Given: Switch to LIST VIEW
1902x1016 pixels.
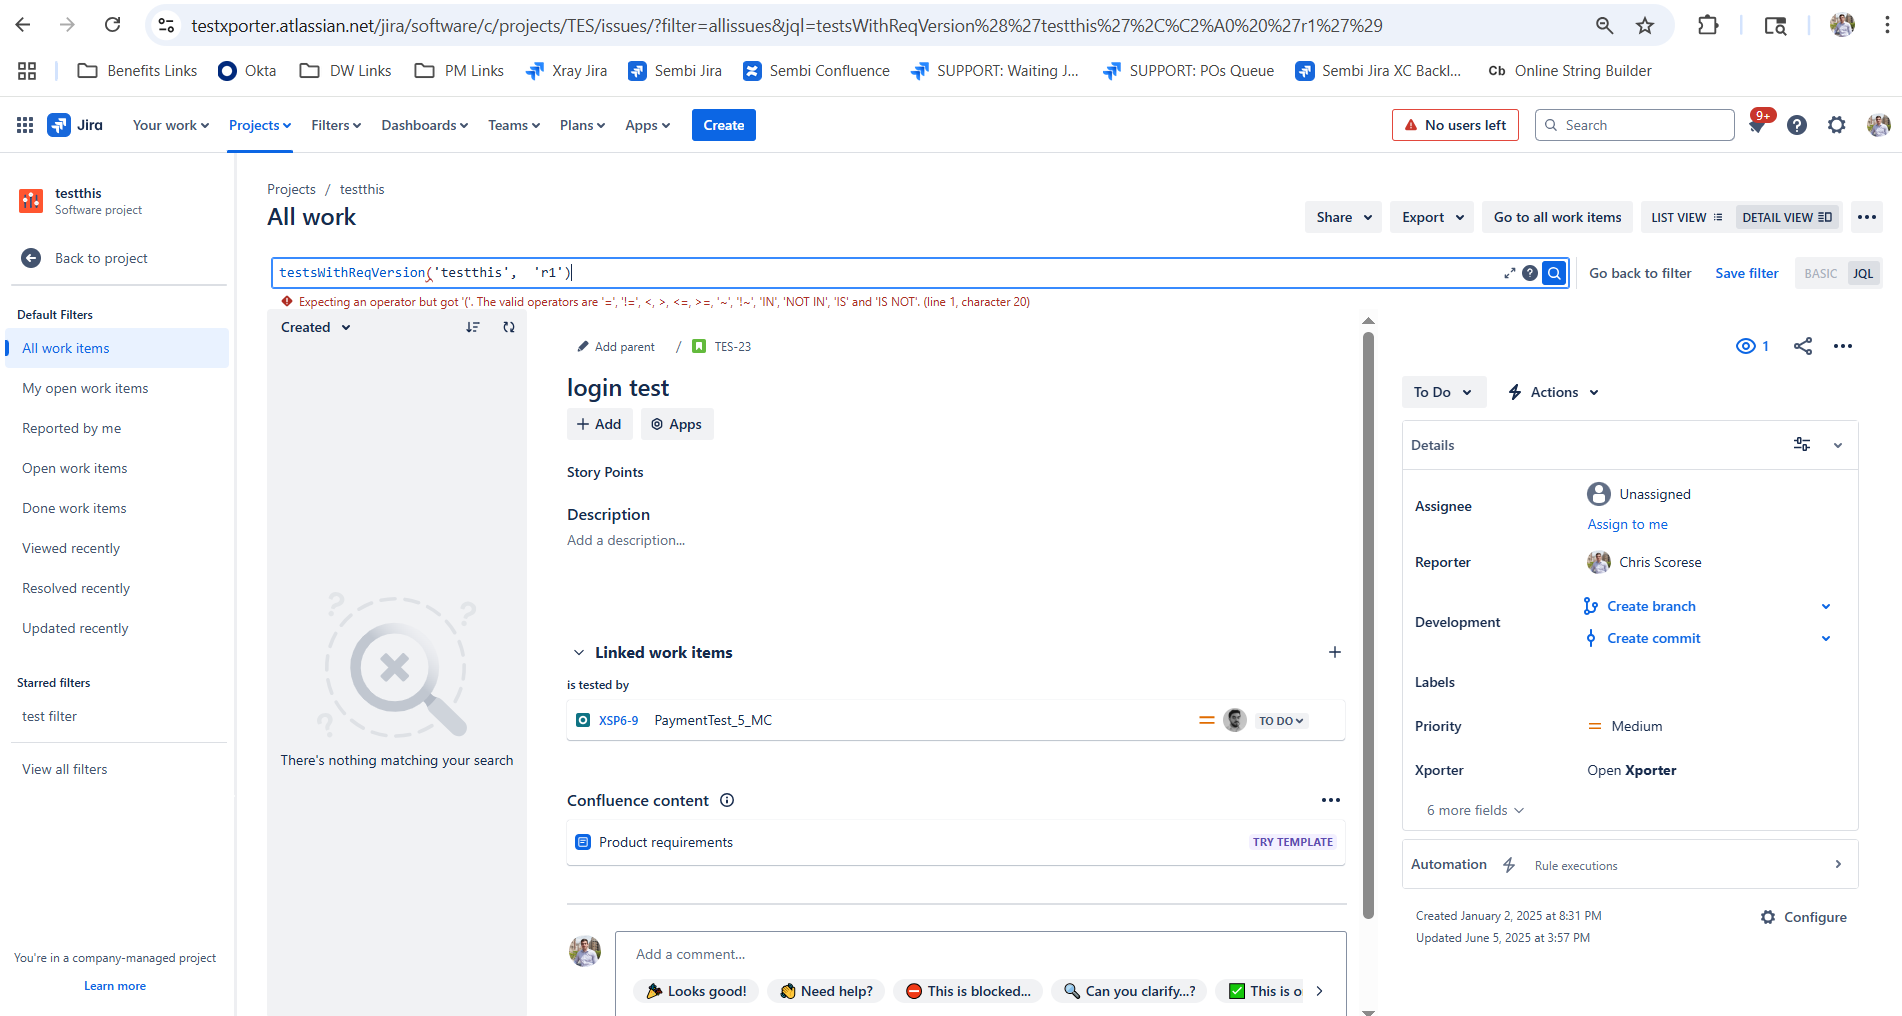Looking at the screenshot, I should (1687, 217).
